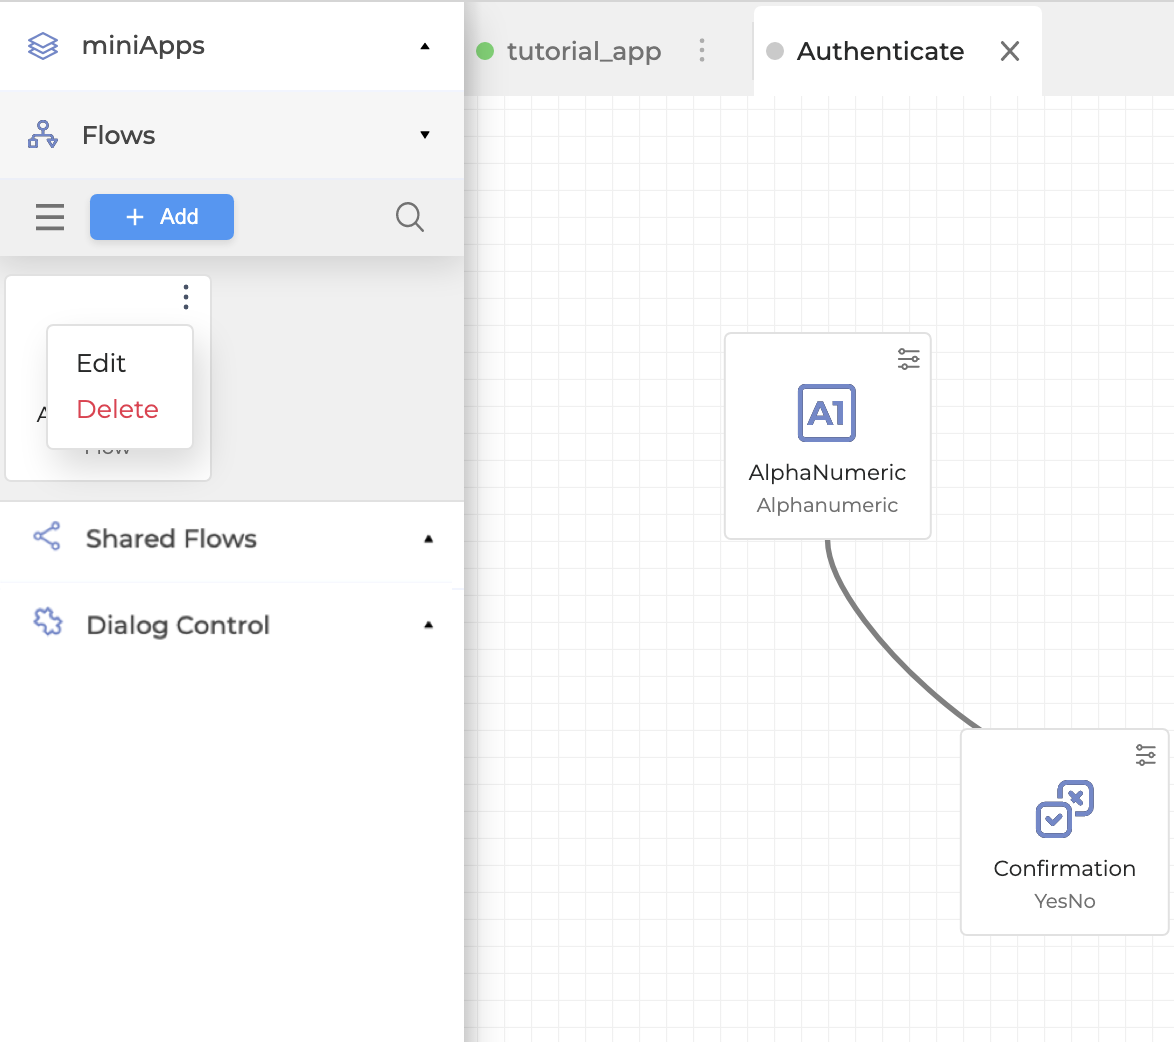Select Edit from the flow context menu
Screen dimensions: 1174x1042
pyautogui.click(x=102, y=363)
